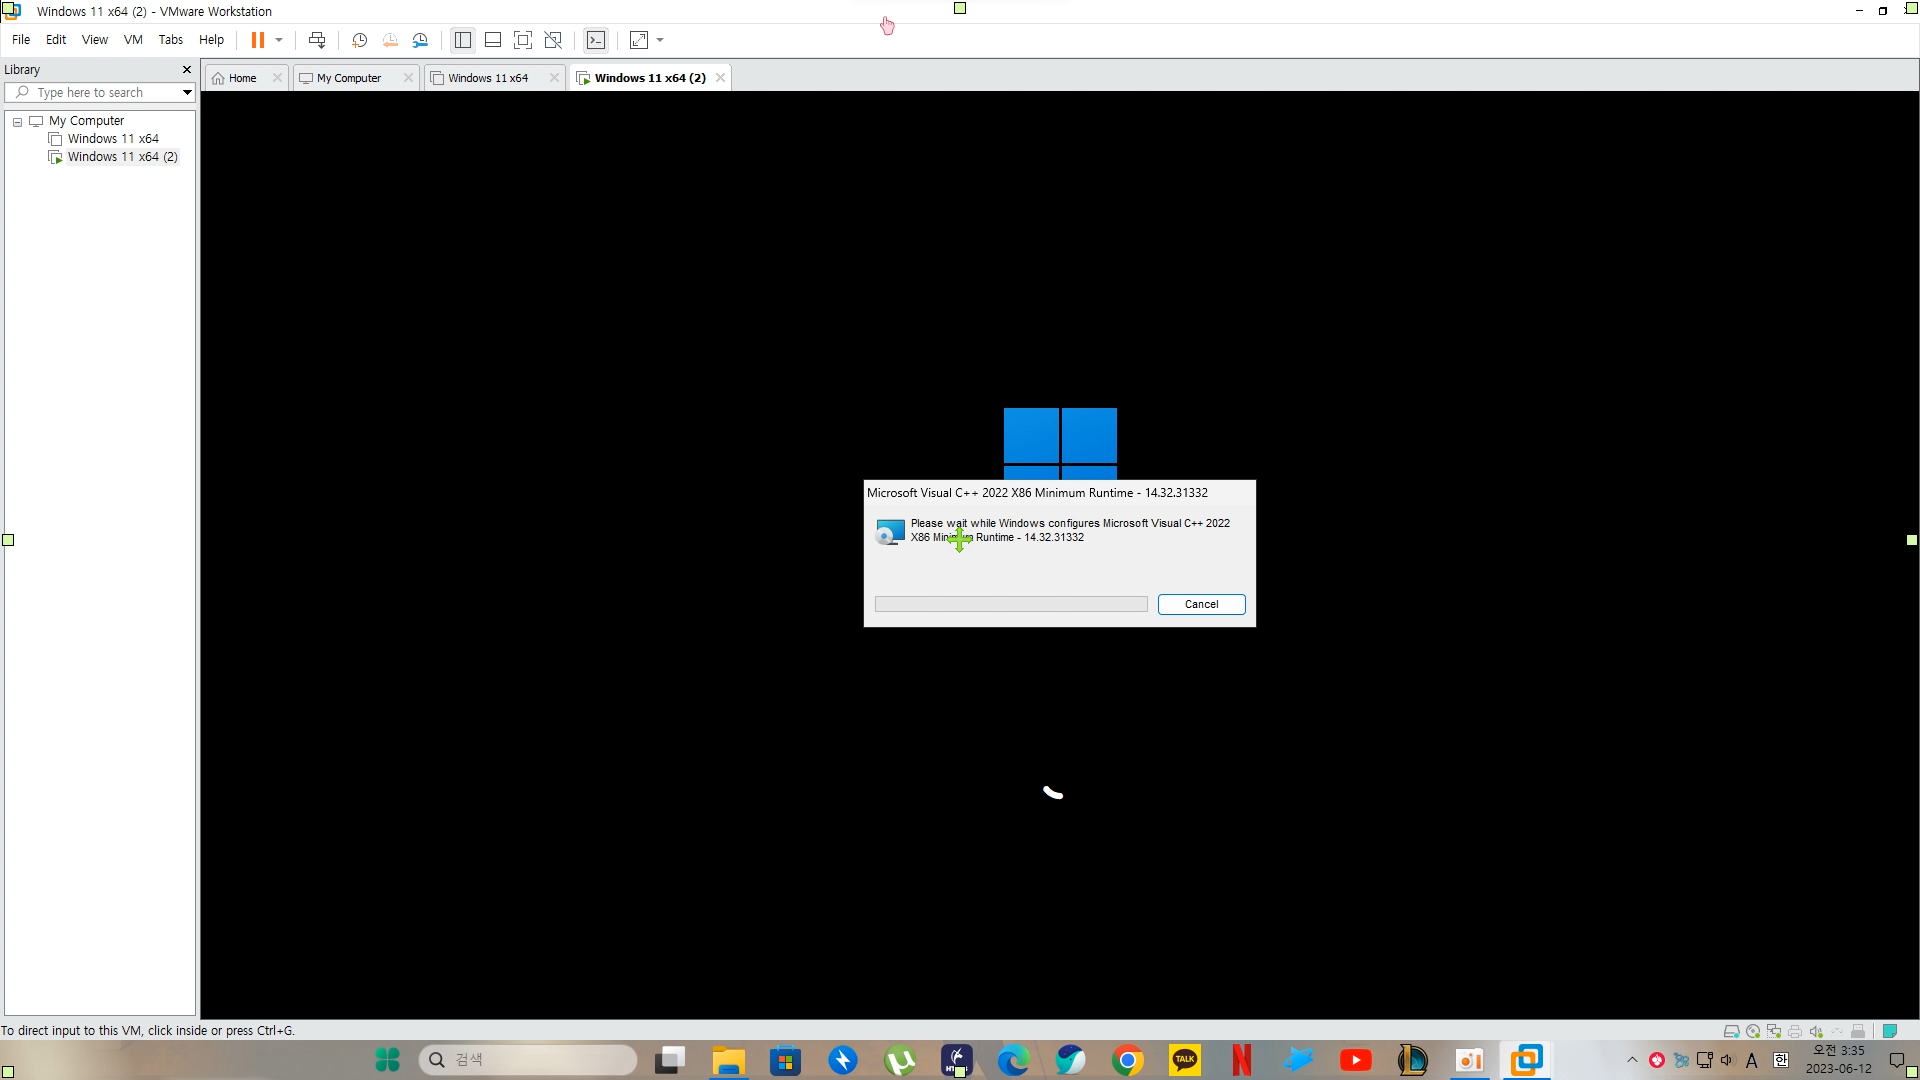The image size is (1920, 1080).
Task: Open the snapshot manager
Action: tap(420, 40)
